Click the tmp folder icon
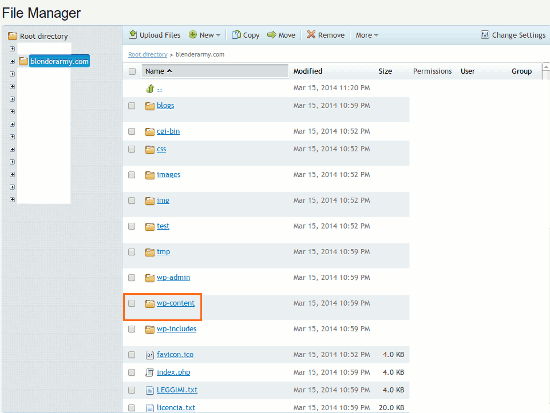 tap(150, 252)
